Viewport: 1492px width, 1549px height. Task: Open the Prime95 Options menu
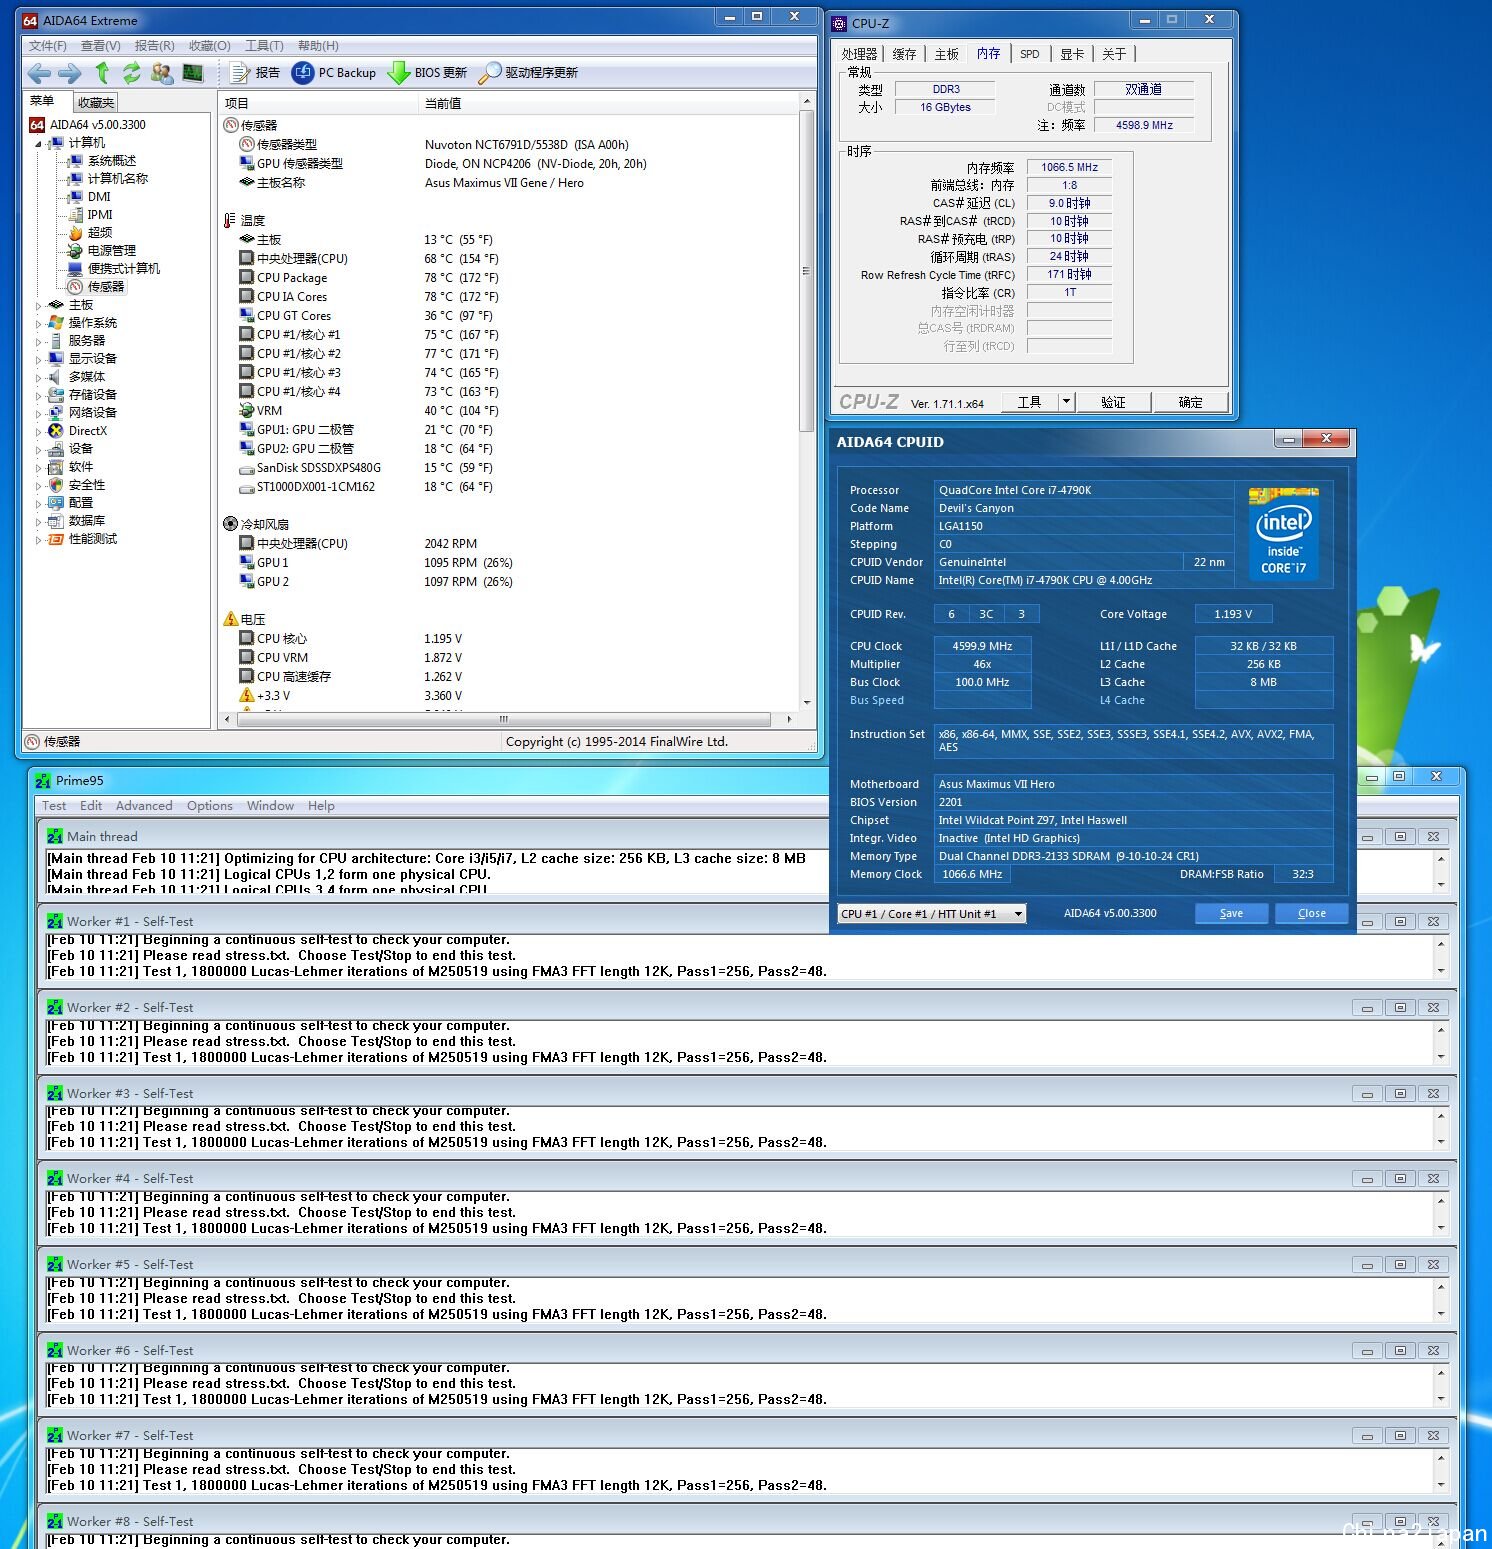click(210, 806)
